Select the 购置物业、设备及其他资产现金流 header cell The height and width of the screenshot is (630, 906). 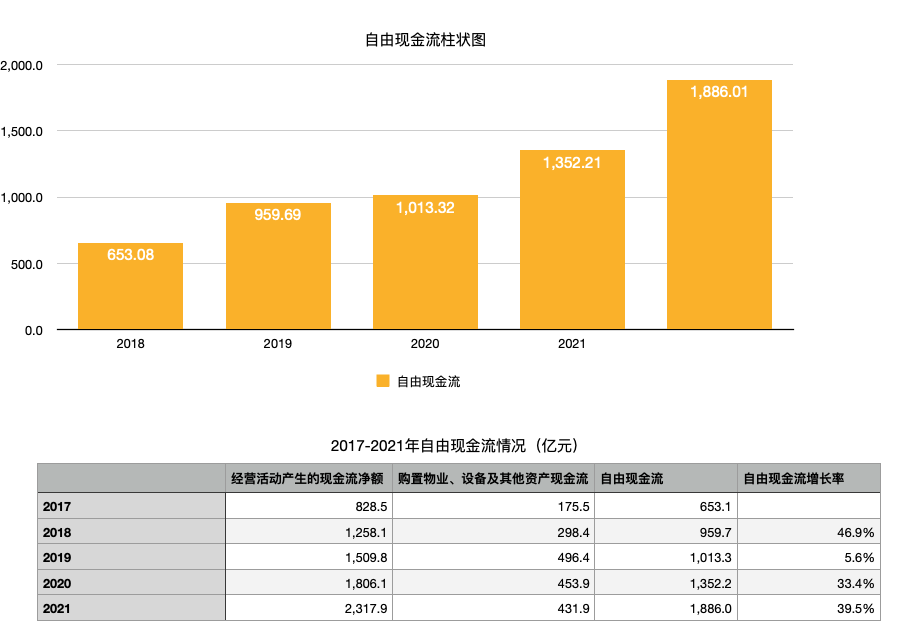click(492, 479)
